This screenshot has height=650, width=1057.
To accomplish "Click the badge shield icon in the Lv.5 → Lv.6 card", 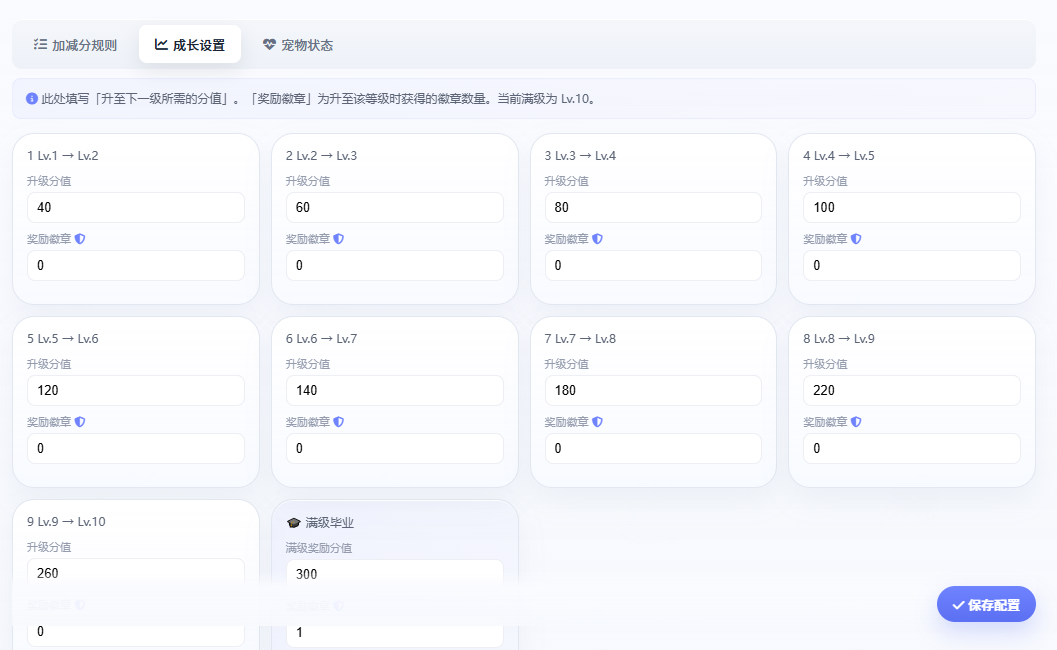I will coord(80,422).
